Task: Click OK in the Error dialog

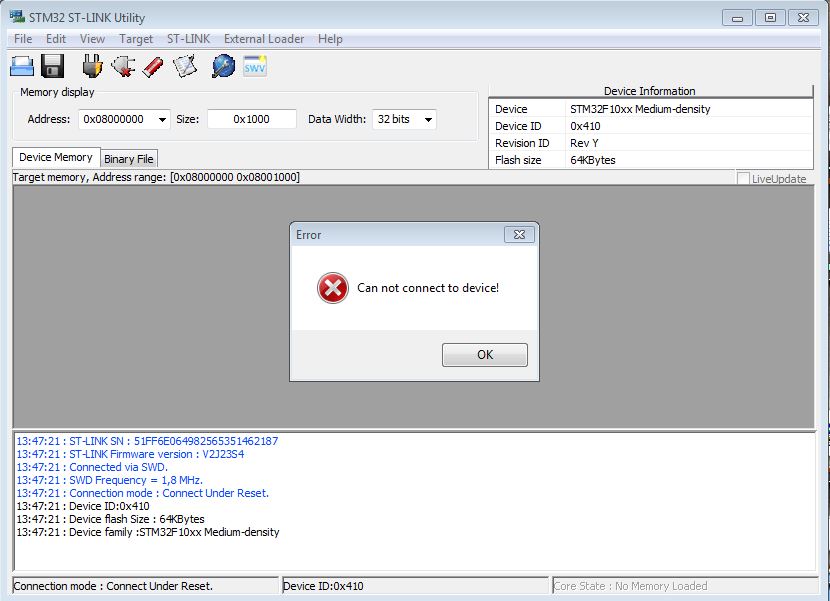Action: pos(485,355)
